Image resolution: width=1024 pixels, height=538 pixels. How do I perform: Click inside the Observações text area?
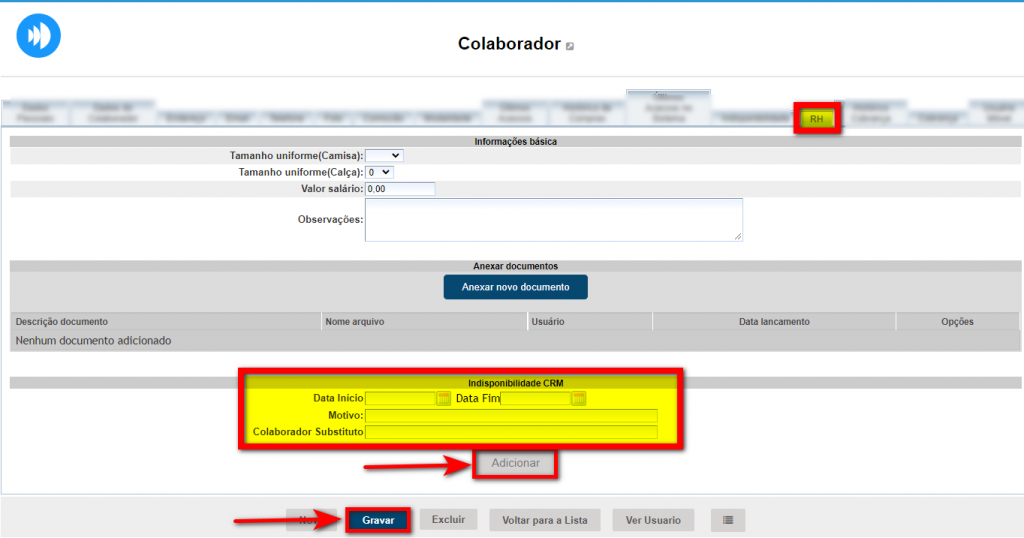click(x=553, y=219)
